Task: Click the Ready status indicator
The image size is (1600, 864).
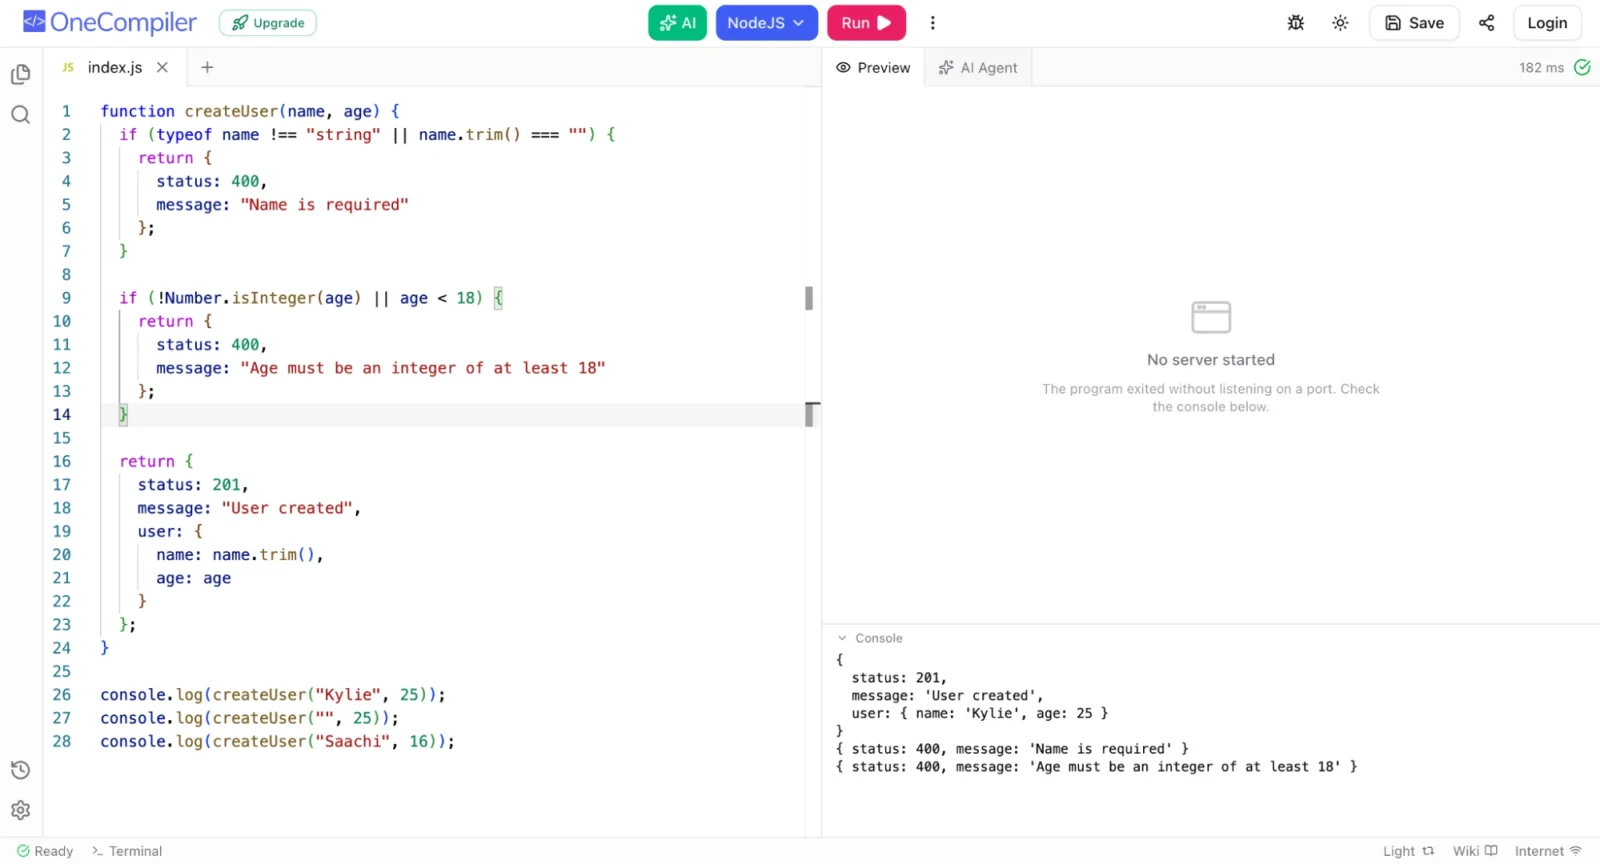Action: click(x=45, y=851)
